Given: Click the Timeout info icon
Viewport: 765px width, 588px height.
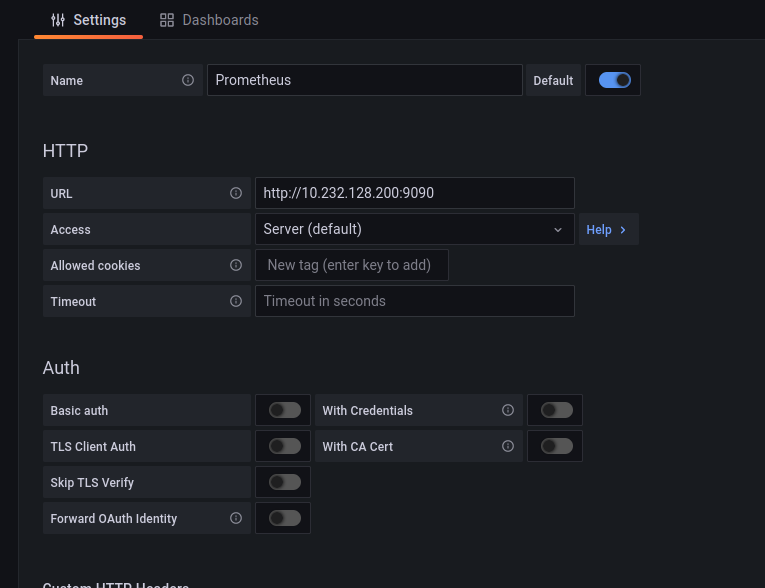Looking at the screenshot, I should (236, 301).
